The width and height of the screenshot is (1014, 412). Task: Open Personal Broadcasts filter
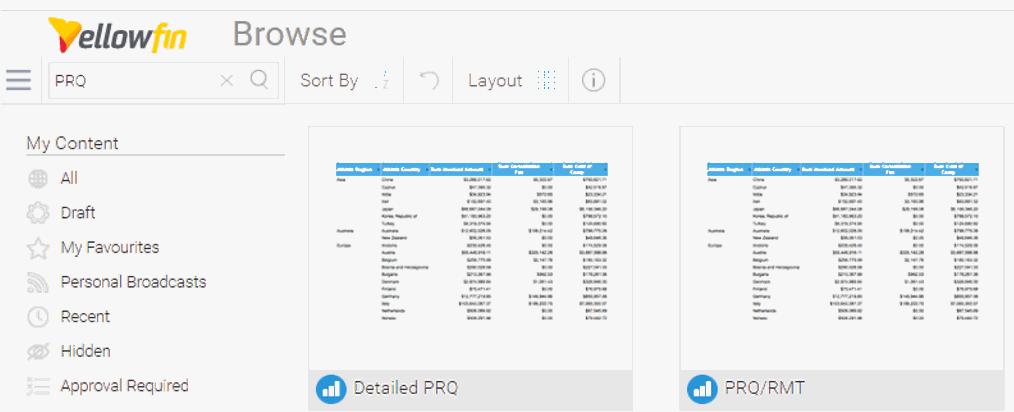pos(133,282)
